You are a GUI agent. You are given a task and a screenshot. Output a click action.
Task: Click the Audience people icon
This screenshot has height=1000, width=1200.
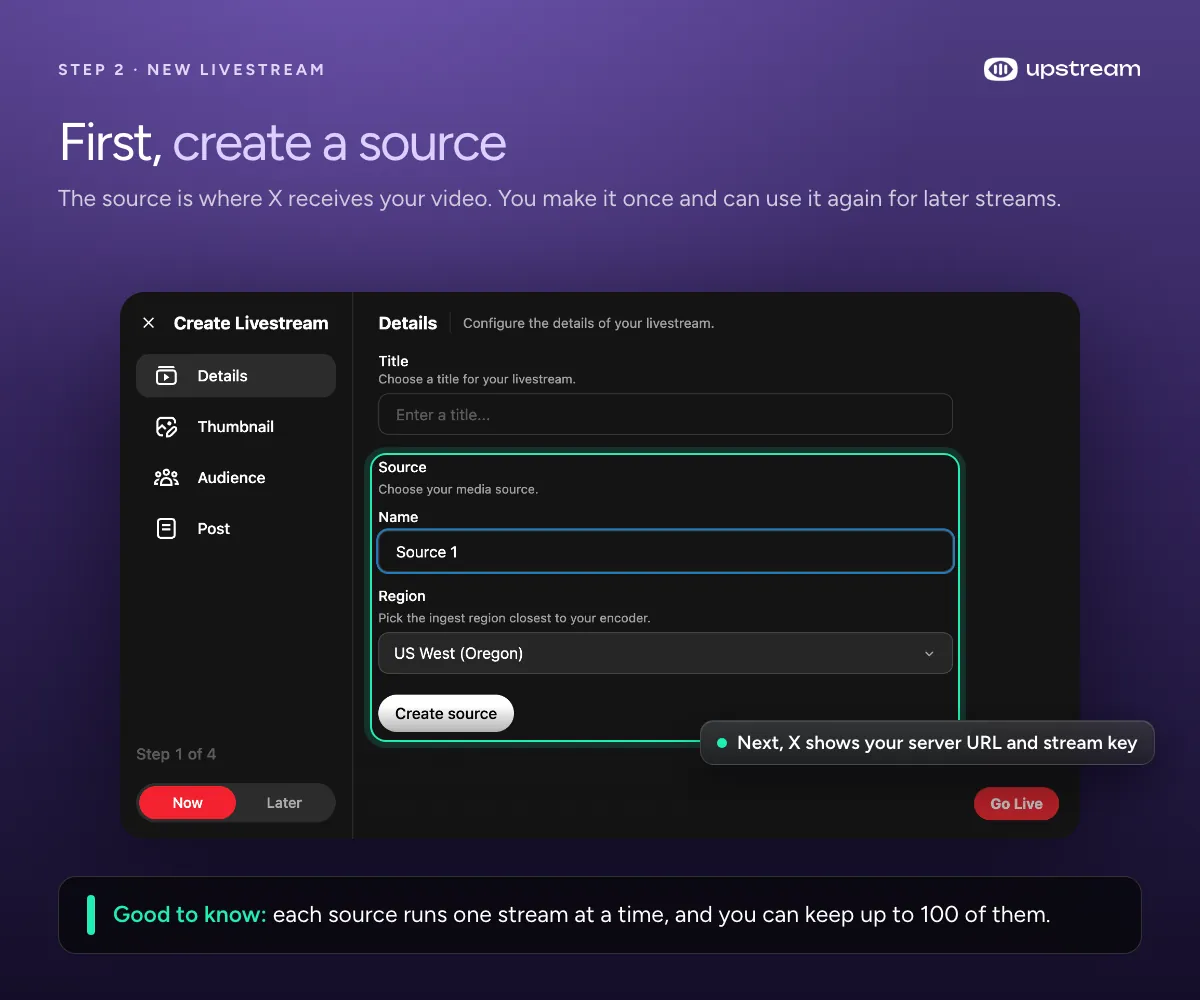[166, 478]
